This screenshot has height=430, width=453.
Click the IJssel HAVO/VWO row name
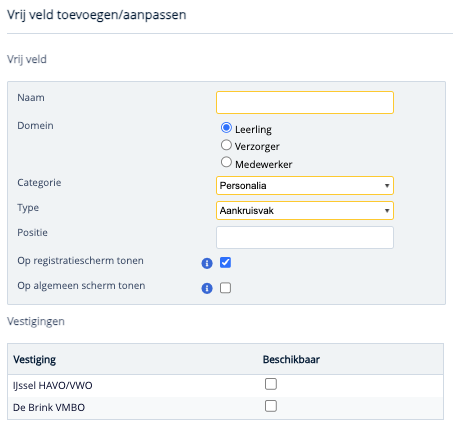click(x=53, y=386)
